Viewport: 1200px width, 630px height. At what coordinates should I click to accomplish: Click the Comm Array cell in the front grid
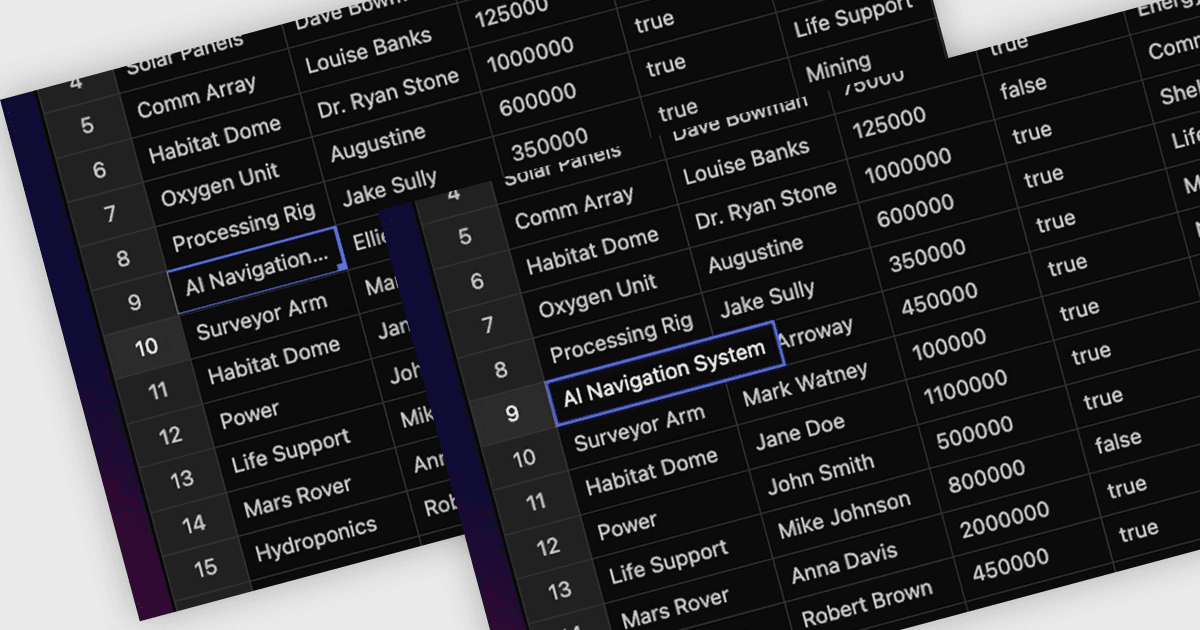[x=573, y=208]
